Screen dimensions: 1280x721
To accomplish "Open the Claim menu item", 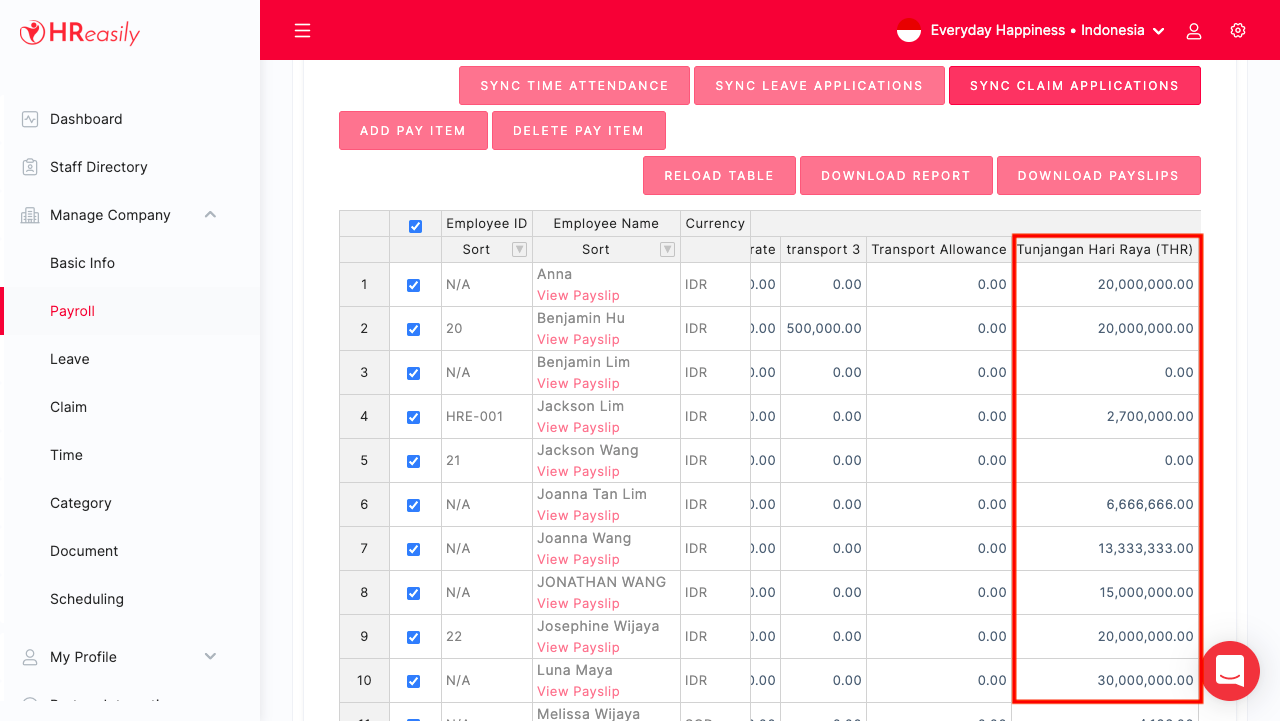I will coord(68,407).
